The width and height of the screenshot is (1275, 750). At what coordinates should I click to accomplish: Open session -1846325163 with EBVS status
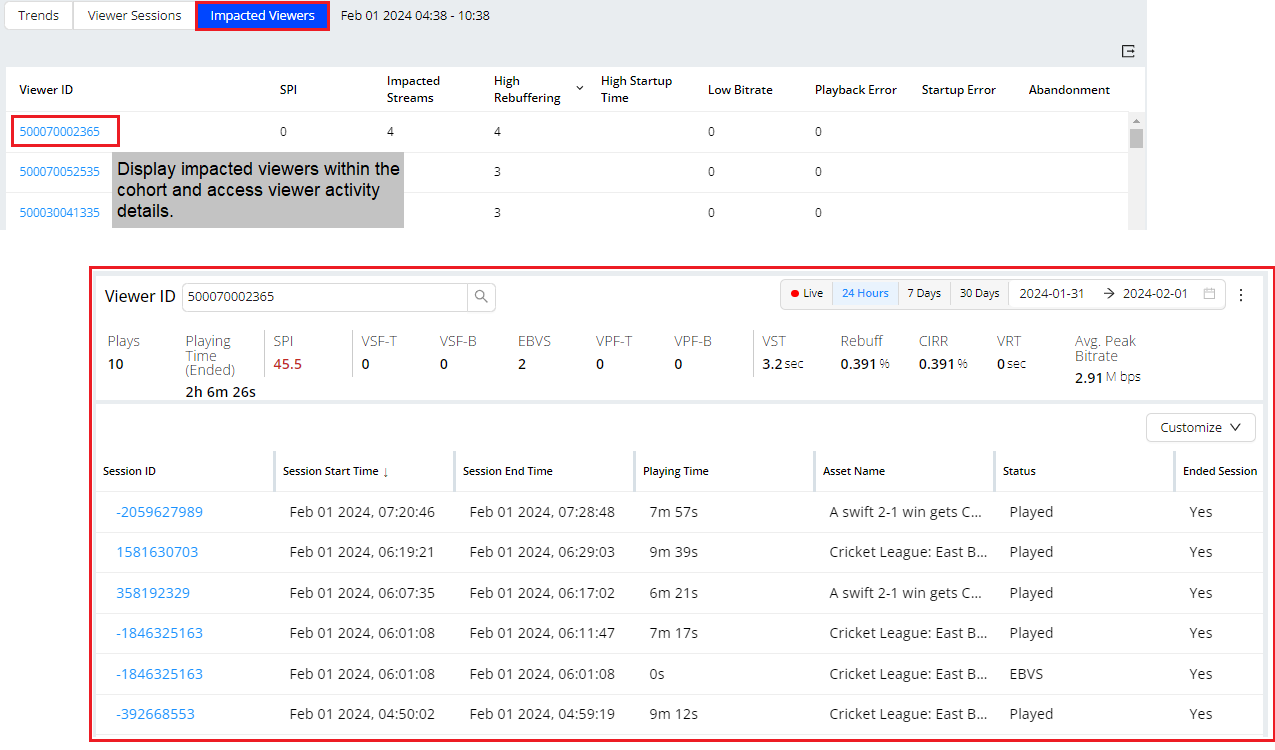point(159,674)
